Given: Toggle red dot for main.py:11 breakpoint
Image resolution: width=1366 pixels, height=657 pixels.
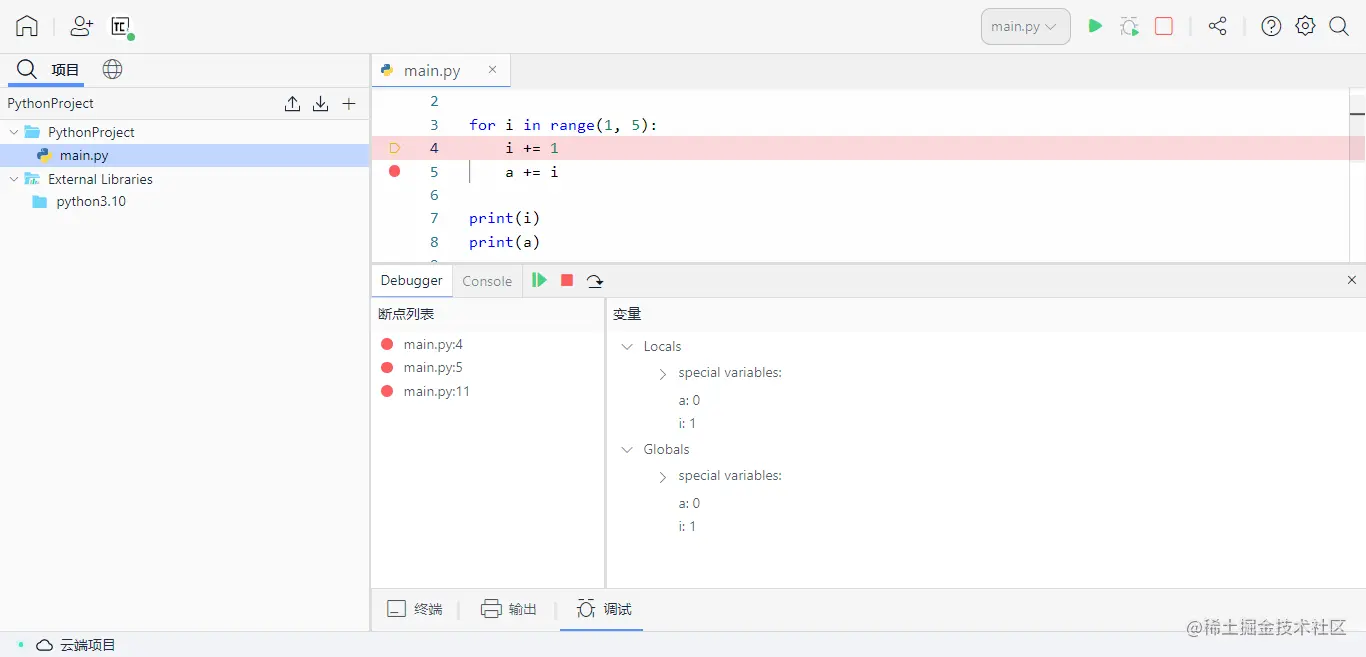Looking at the screenshot, I should pos(387,391).
